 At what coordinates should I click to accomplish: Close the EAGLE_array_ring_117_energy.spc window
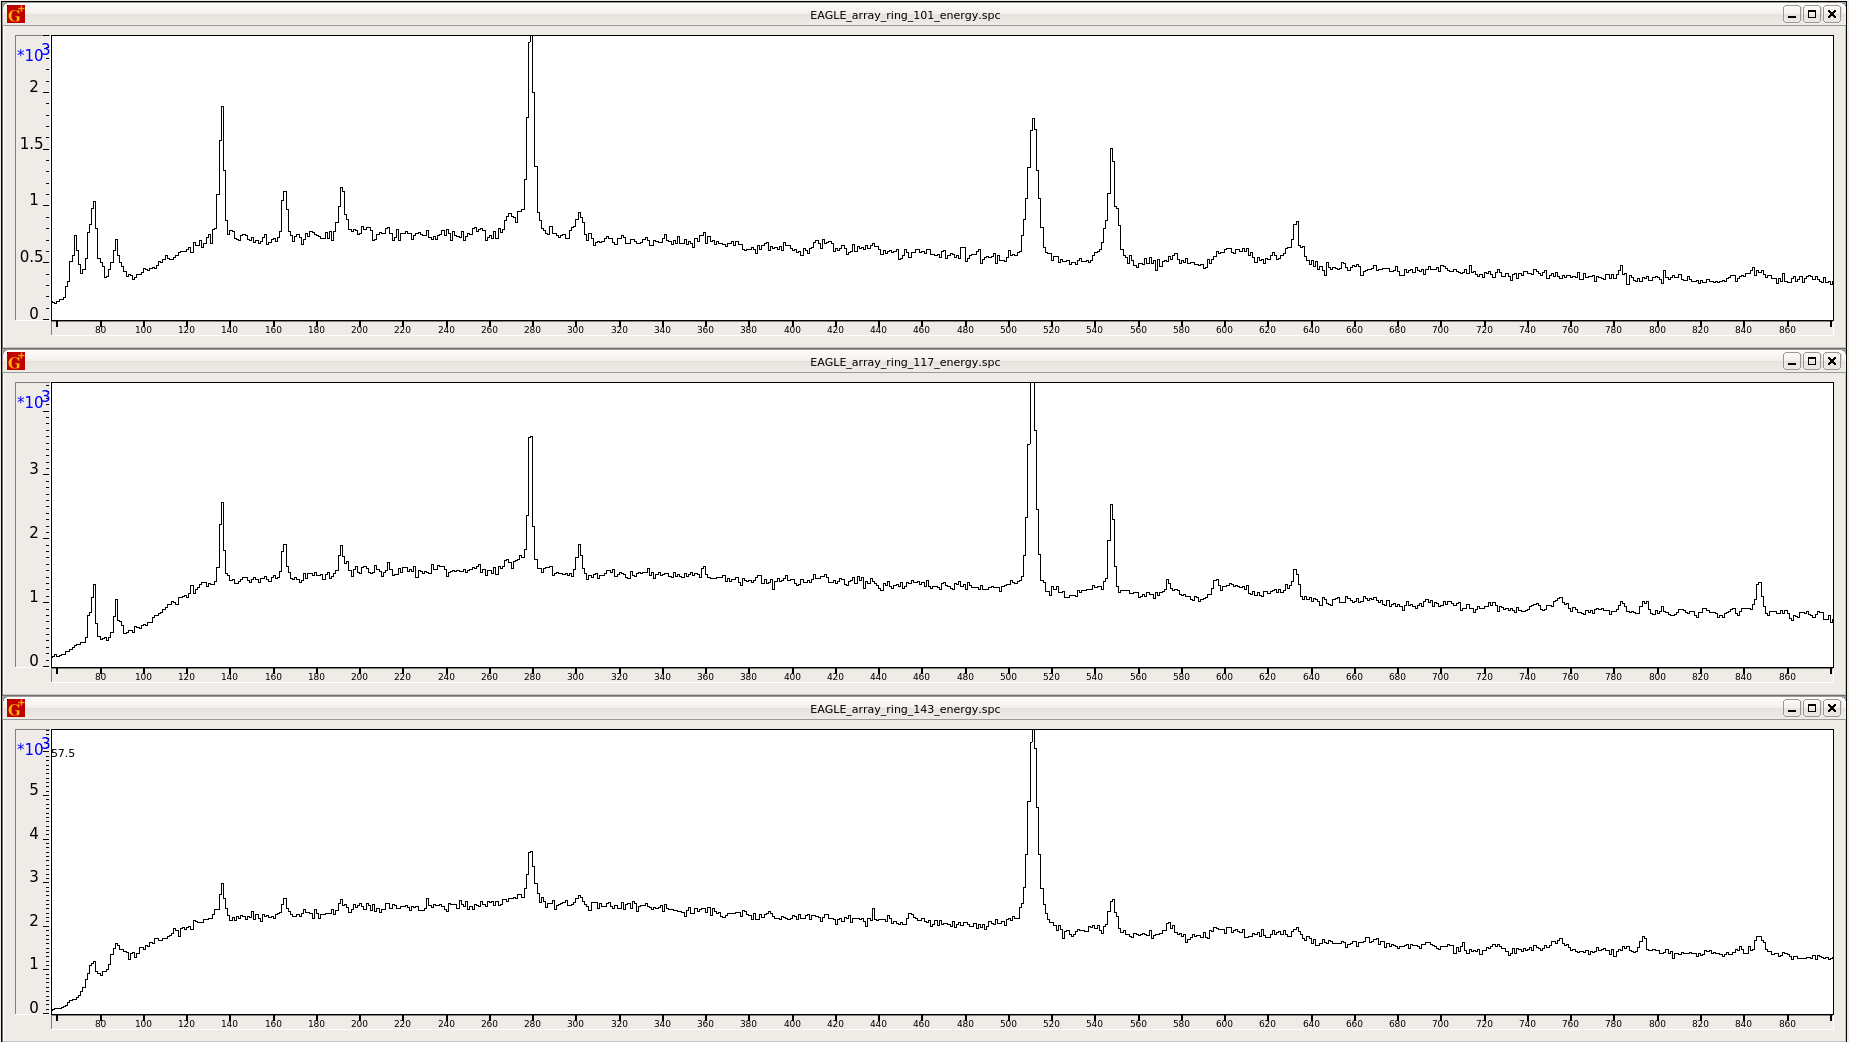(x=1831, y=361)
